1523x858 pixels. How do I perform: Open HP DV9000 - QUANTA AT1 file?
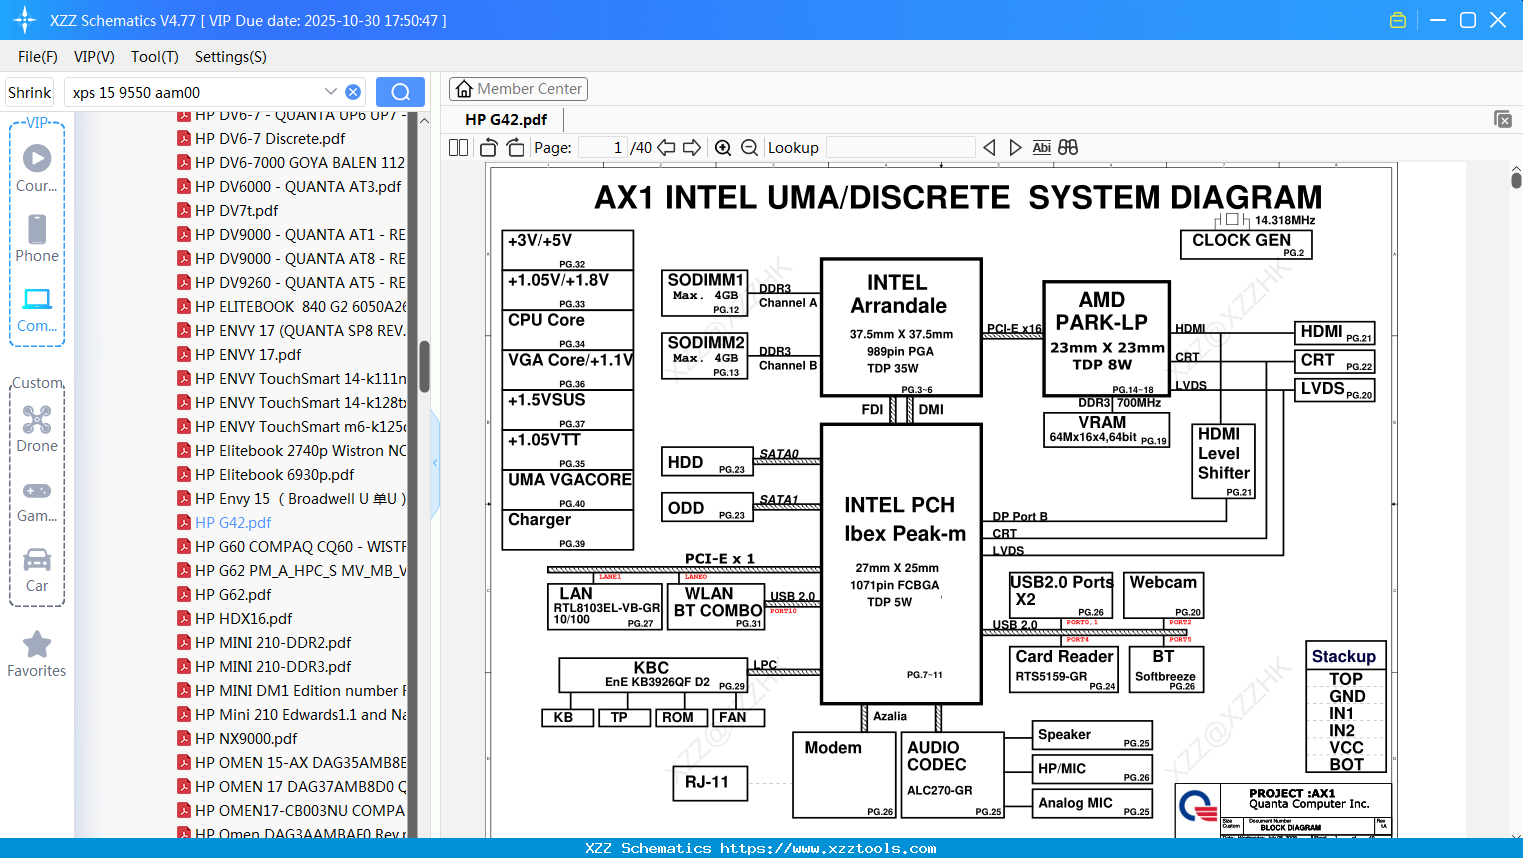point(291,235)
